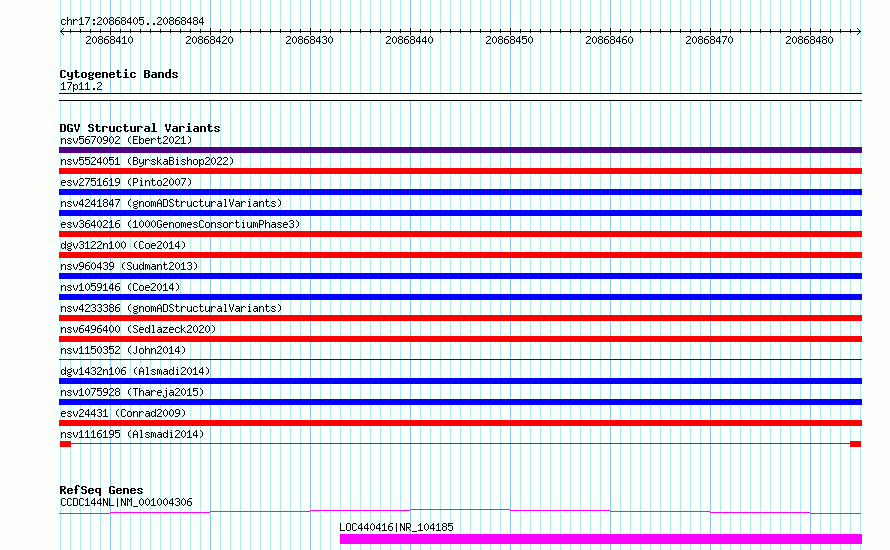
Task: Open variant nsv1150352 (John2014) label
Action: click(123, 350)
